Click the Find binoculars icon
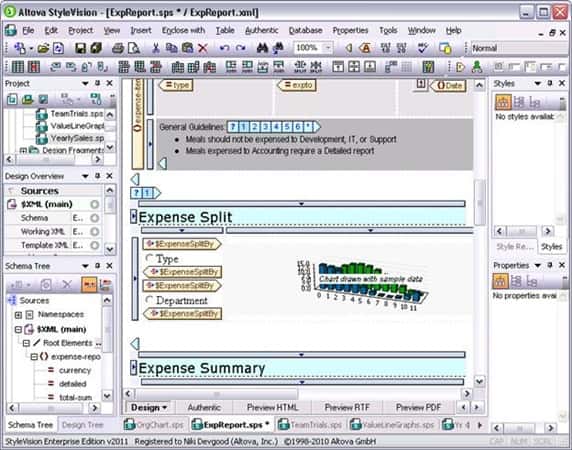Screen dimensions: 572x450 tap(262, 48)
